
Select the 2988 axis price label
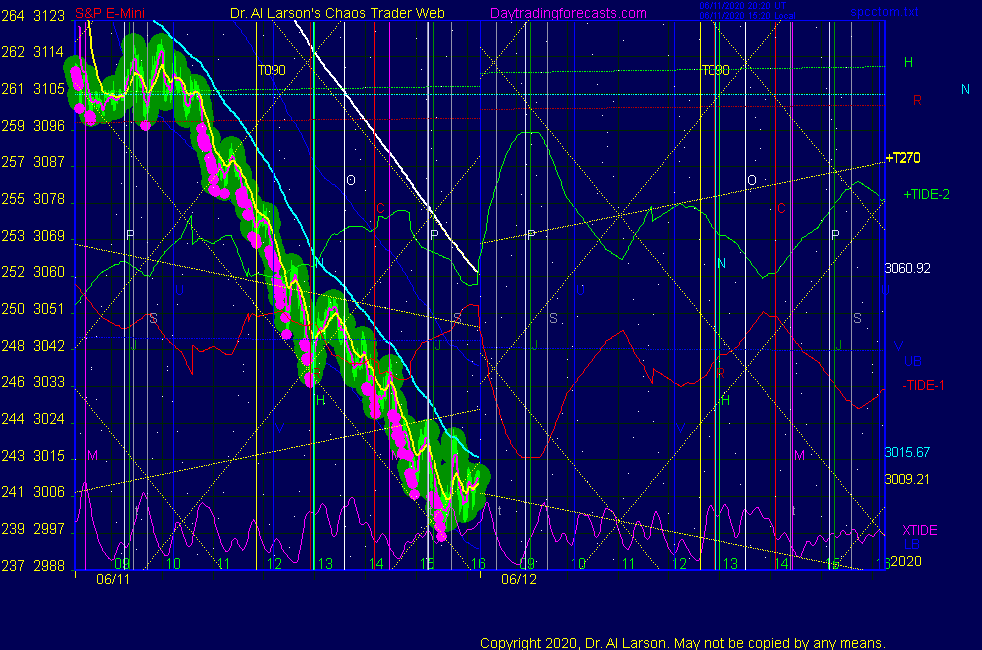(x=49, y=565)
